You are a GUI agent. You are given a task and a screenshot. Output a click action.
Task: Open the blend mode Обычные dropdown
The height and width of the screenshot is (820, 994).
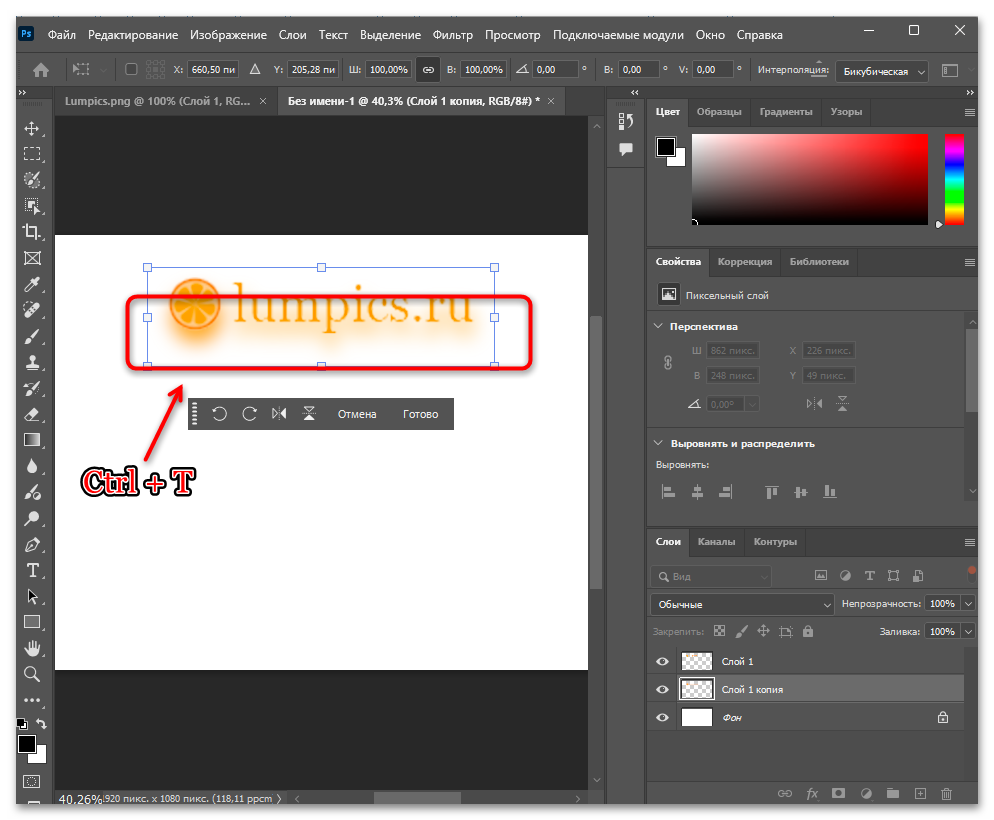[742, 605]
